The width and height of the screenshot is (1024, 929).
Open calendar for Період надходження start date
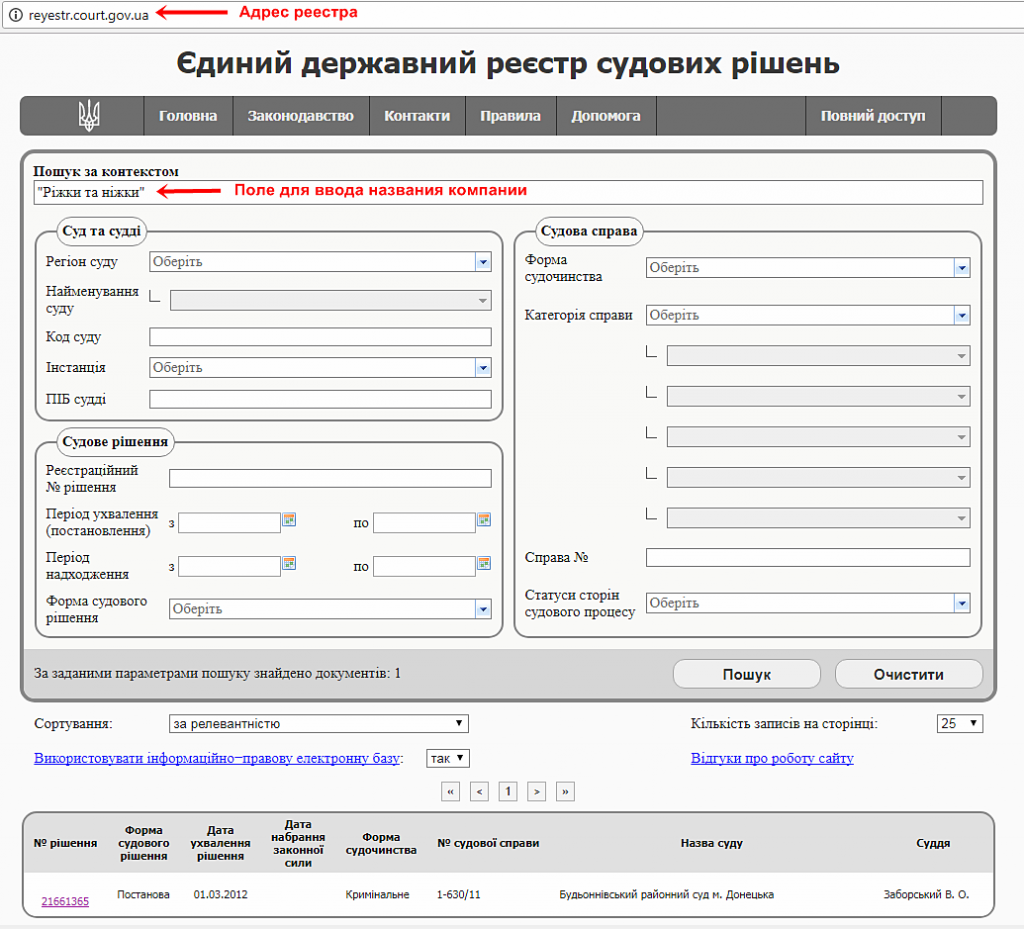(289, 563)
